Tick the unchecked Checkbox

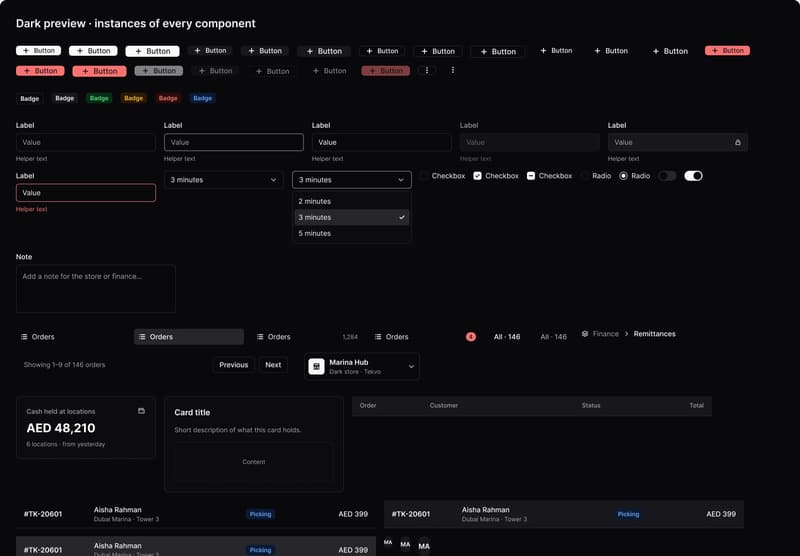(x=424, y=176)
